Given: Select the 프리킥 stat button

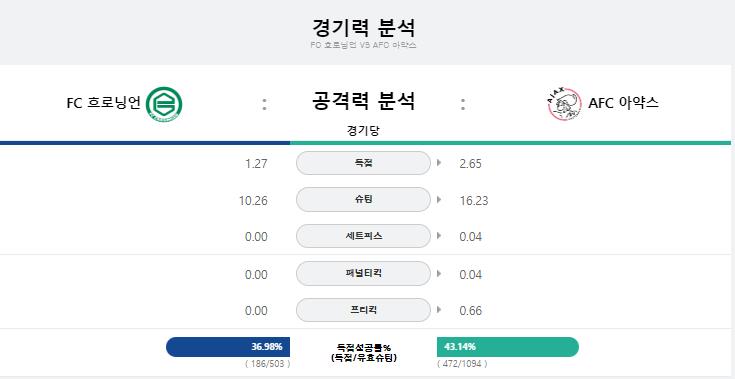Looking at the screenshot, I should [x=363, y=310].
